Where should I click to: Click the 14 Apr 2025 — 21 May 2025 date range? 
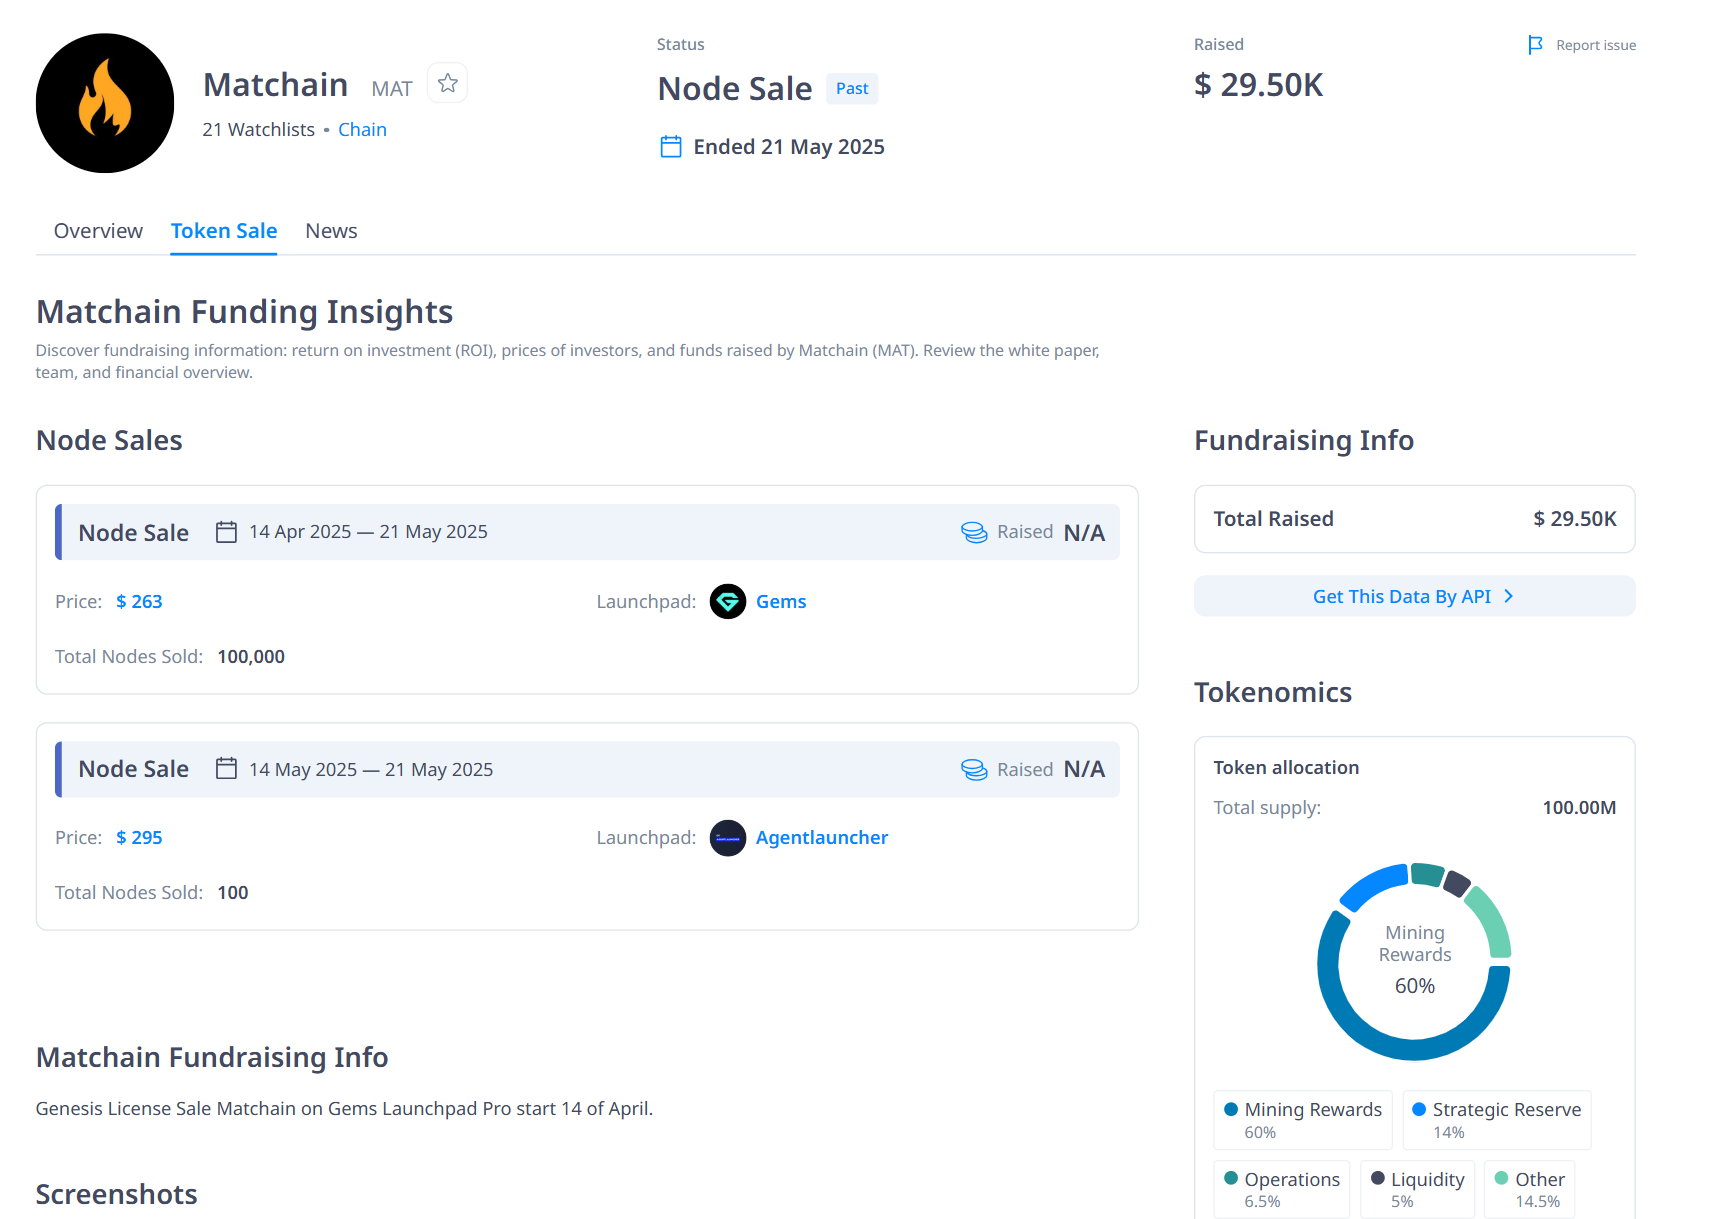pyautogui.click(x=368, y=532)
